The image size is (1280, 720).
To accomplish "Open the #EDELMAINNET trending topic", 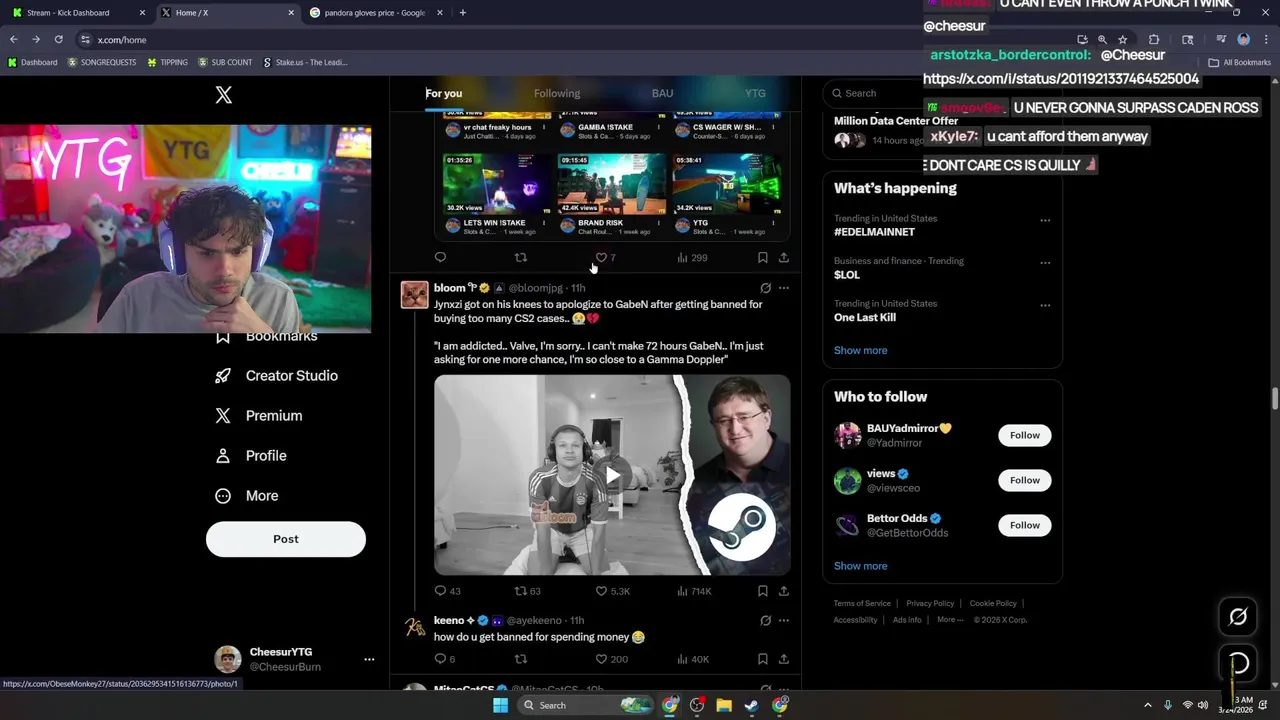I will (x=874, y=232).
